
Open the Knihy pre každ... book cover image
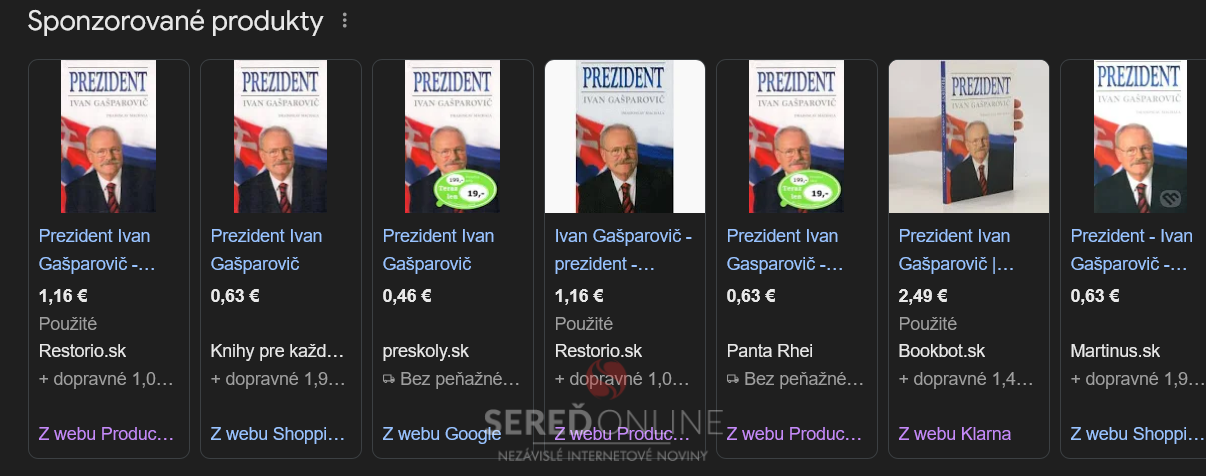point(281,136)
